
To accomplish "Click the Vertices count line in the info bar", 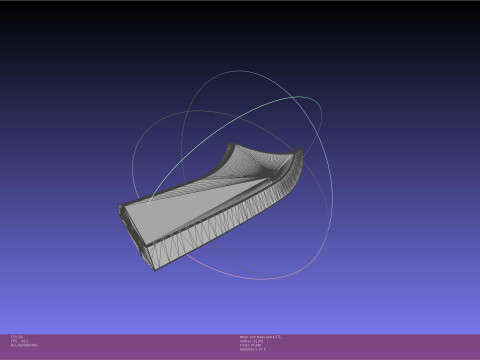I will (251, 341).
